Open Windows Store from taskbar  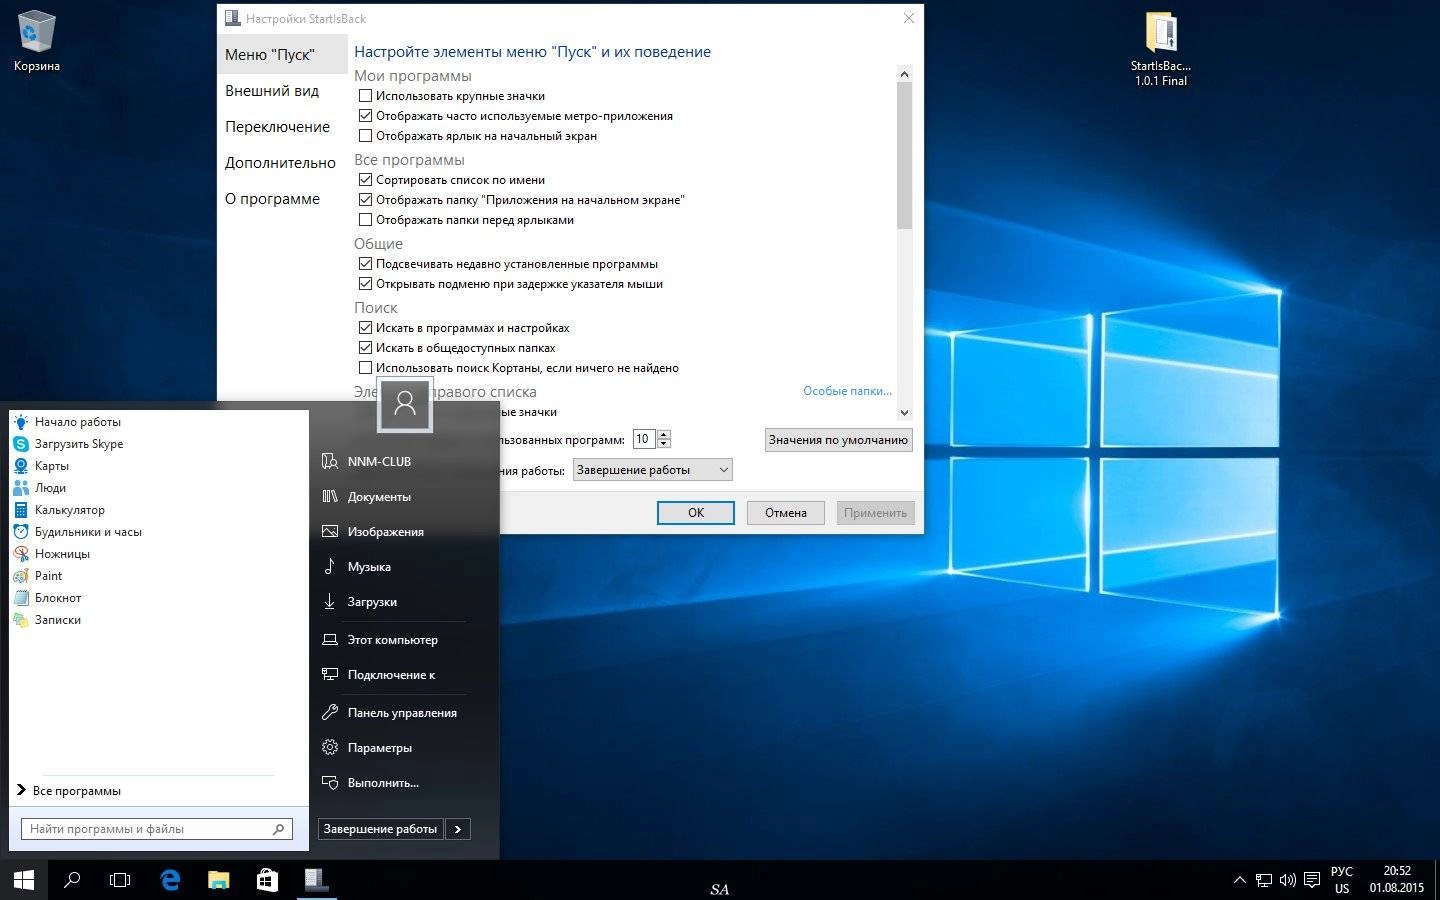click(267, 880)
